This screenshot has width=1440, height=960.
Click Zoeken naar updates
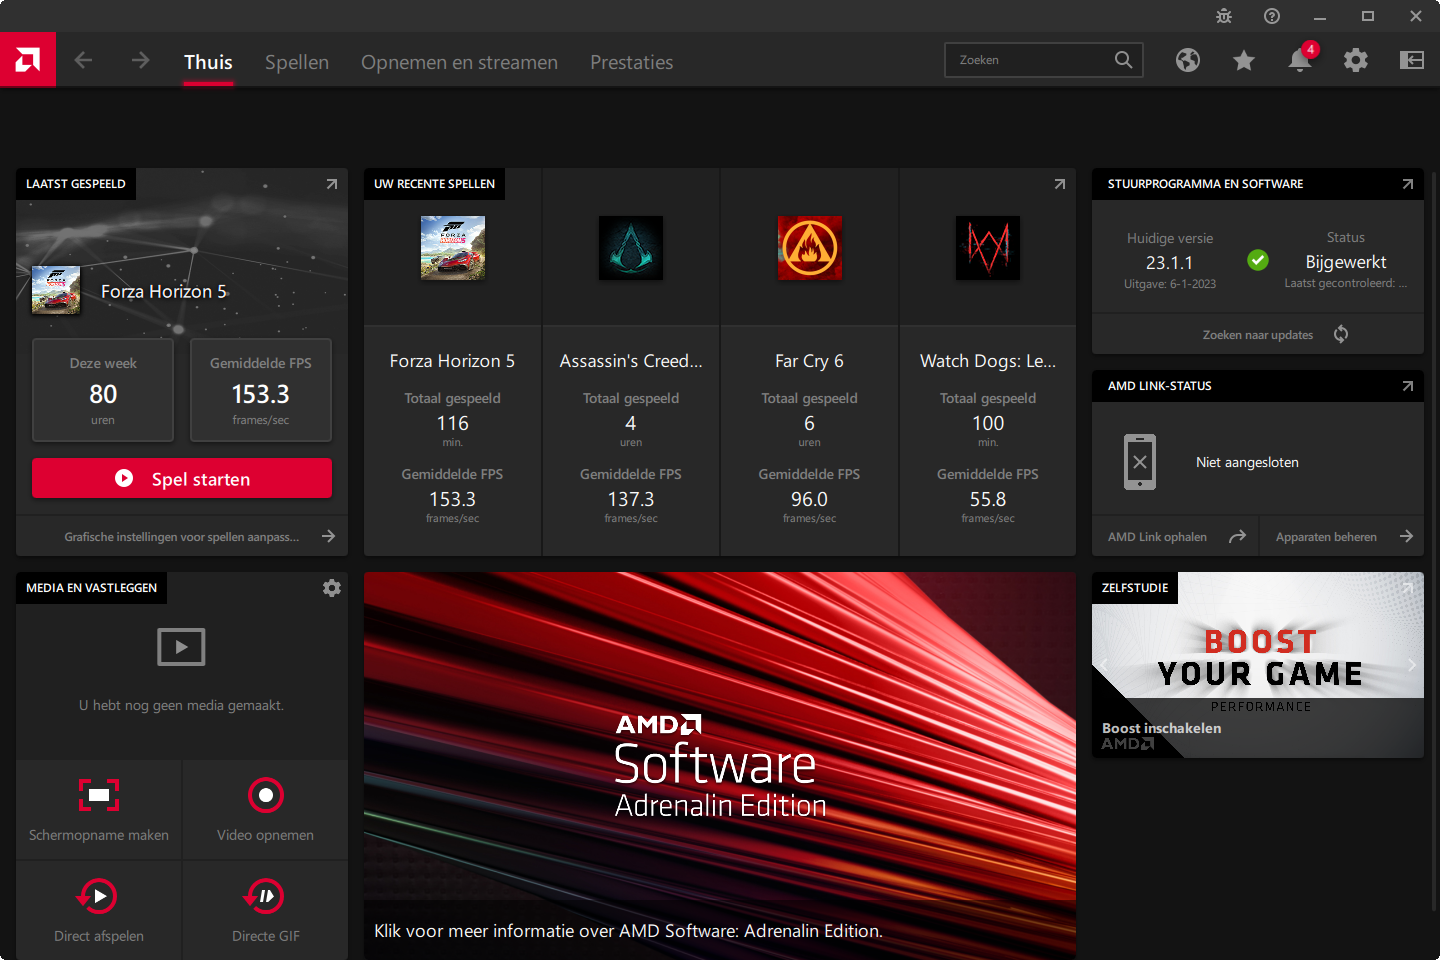coord(1257,335)
